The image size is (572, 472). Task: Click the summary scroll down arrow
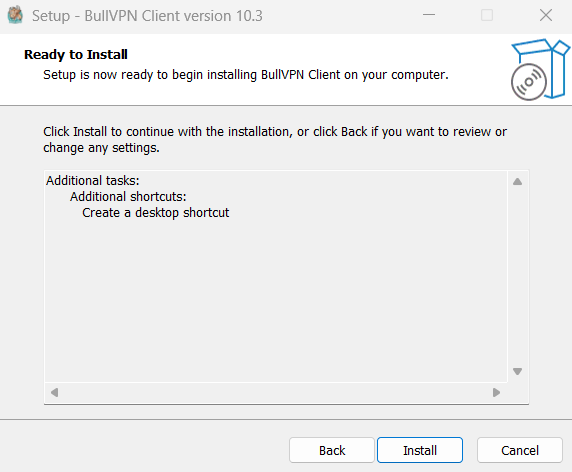(x=517, y=371)
